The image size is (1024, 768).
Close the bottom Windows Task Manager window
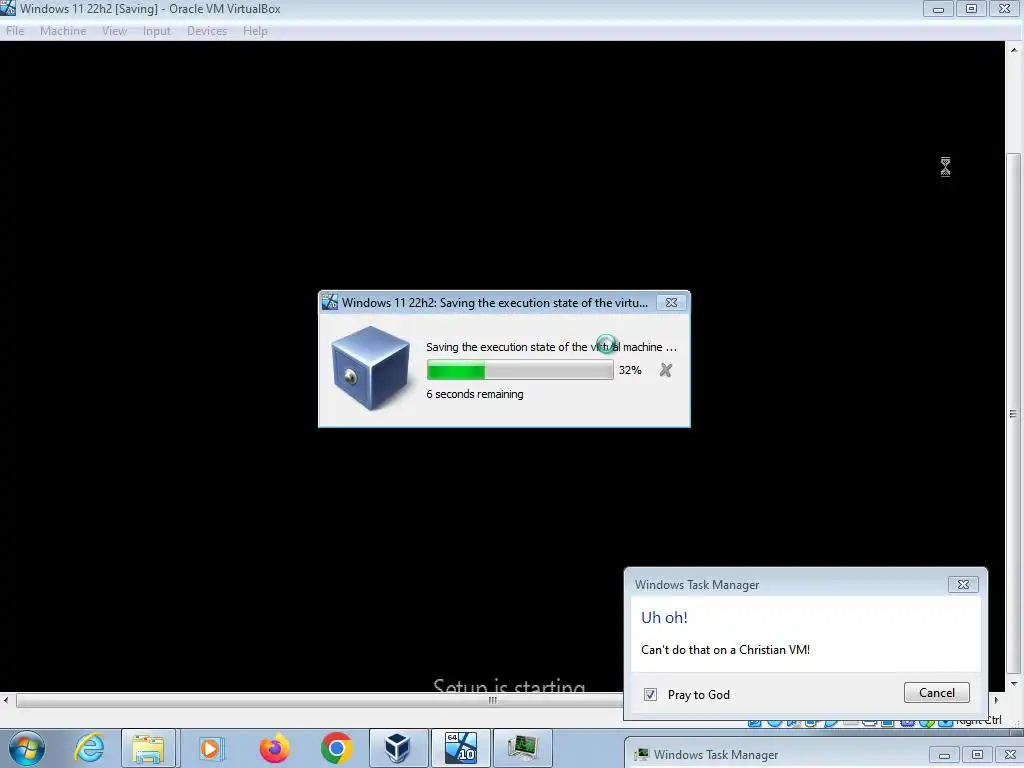(x=1010, y=754)
